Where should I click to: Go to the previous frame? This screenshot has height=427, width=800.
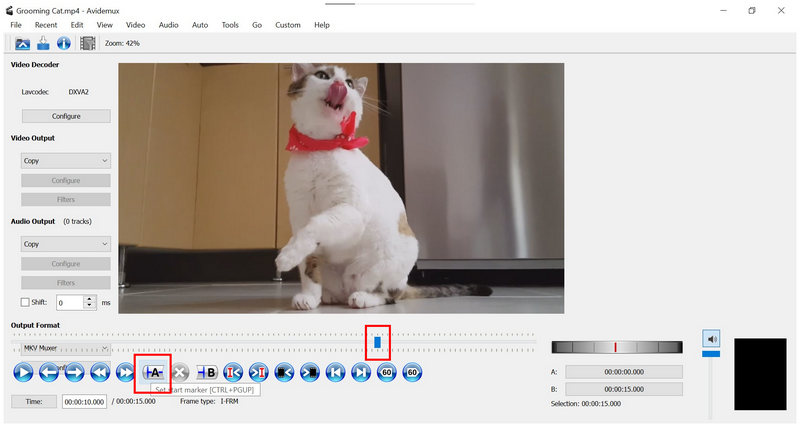(49, 372)
